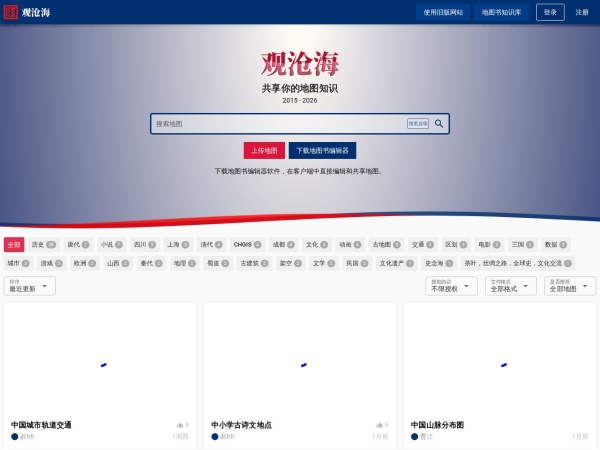Click the red 上传地图 upload button
The height and width of the screenshot is (450, 600).
264,151
